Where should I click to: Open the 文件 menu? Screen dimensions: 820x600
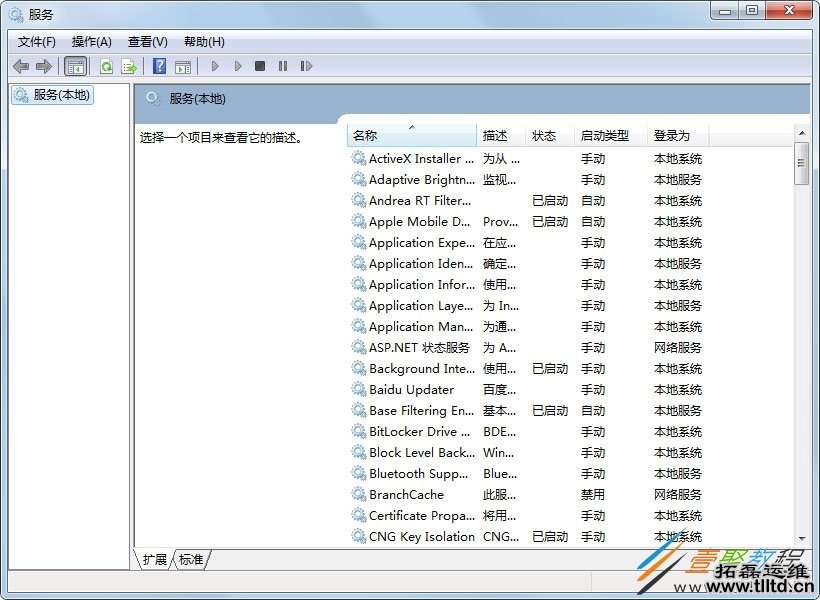tap(36, 41)
